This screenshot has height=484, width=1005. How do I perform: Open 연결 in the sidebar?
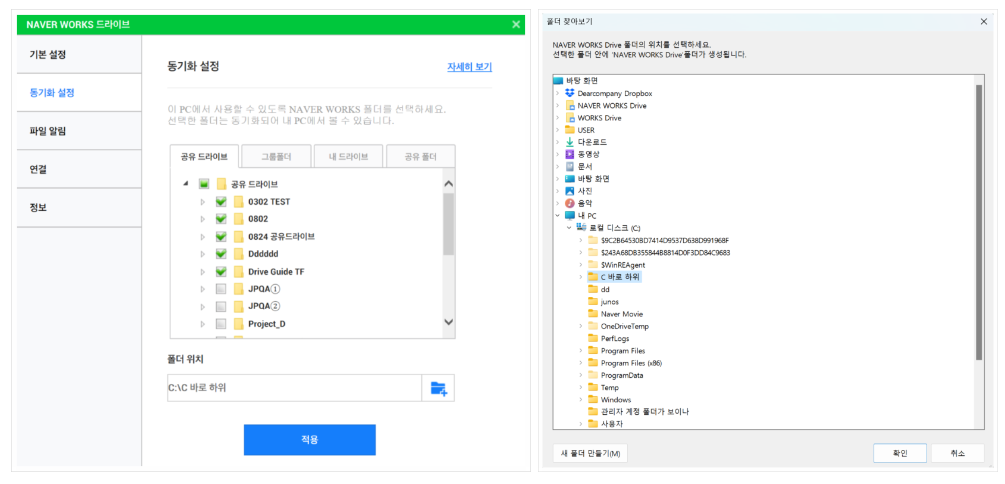pos(79,170)
